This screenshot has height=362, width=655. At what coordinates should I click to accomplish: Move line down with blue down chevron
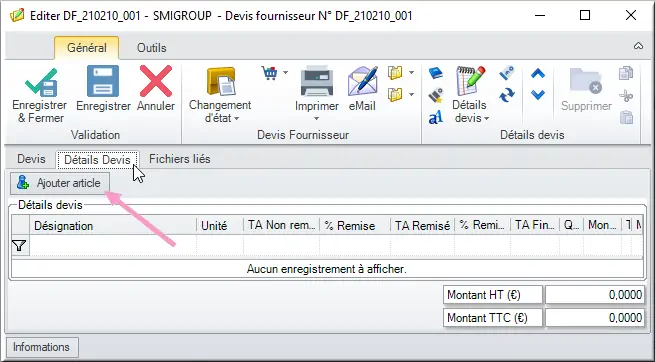click(x=538, y=95)
